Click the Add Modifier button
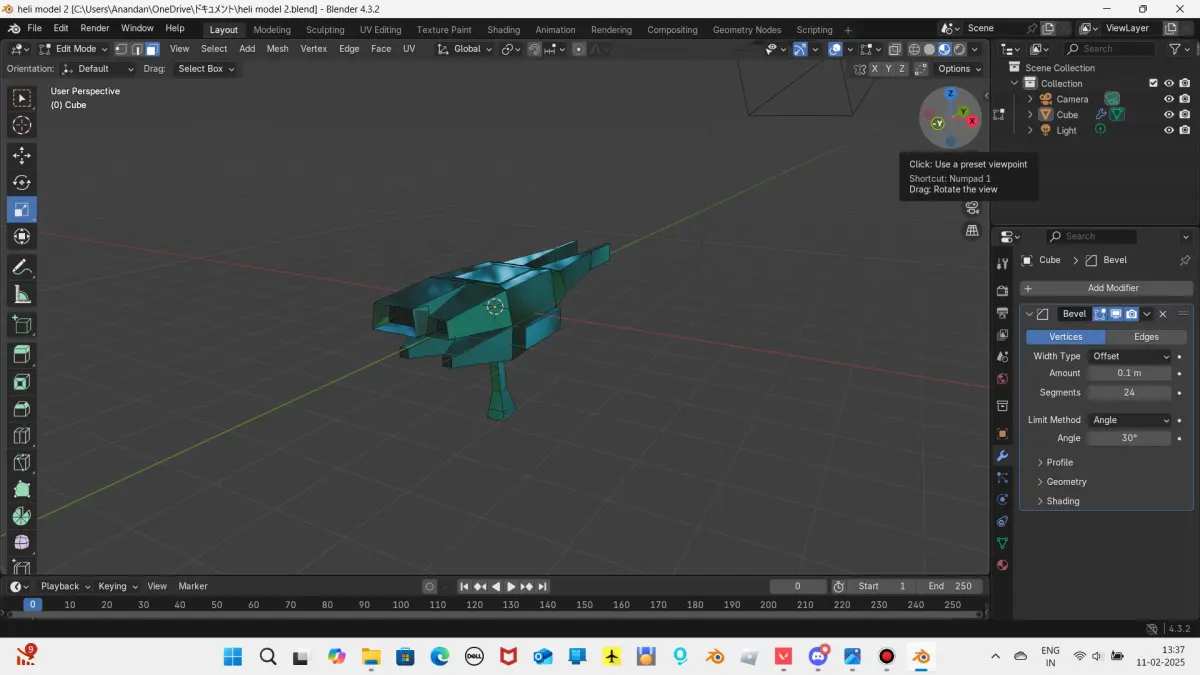 point(1106,288)
